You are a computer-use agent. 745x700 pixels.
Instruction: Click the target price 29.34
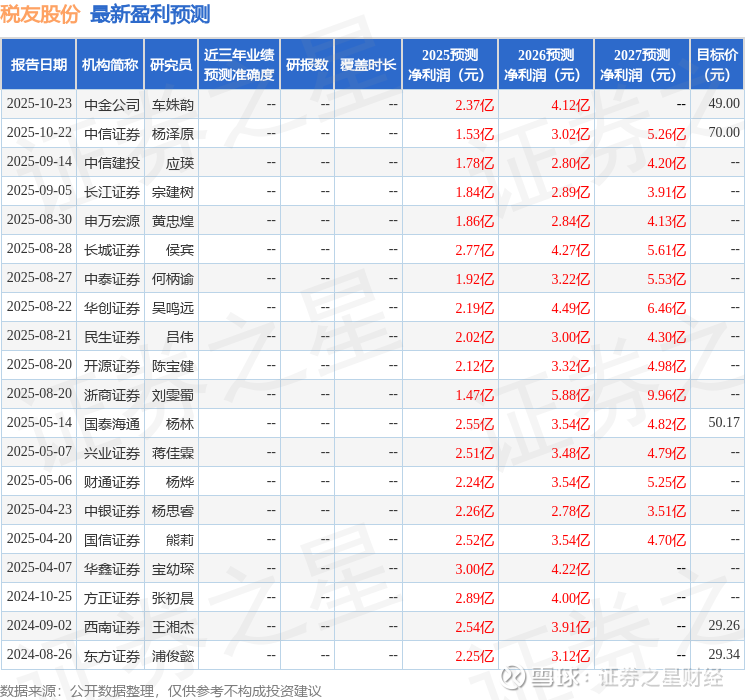[724, 654]
